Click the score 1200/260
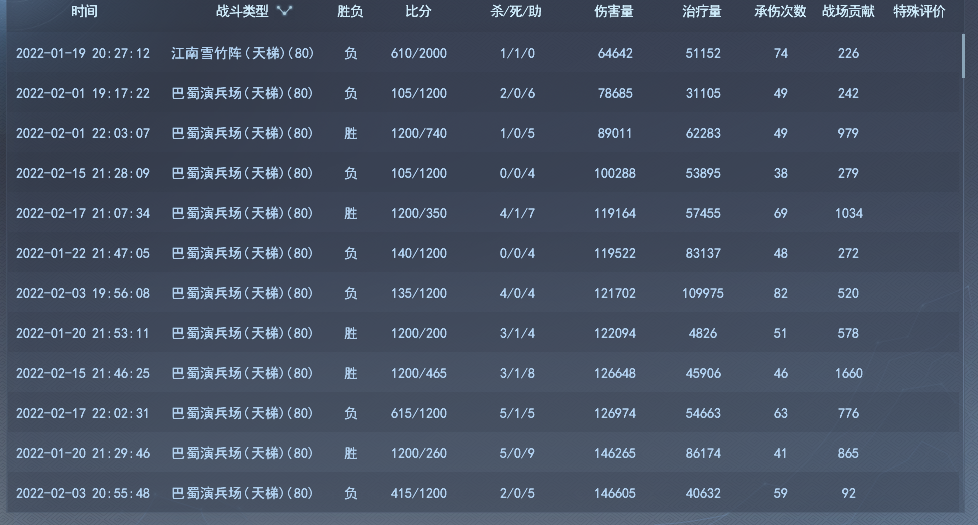978x525 pixels. pyautogui.click(x=419, y=453)
